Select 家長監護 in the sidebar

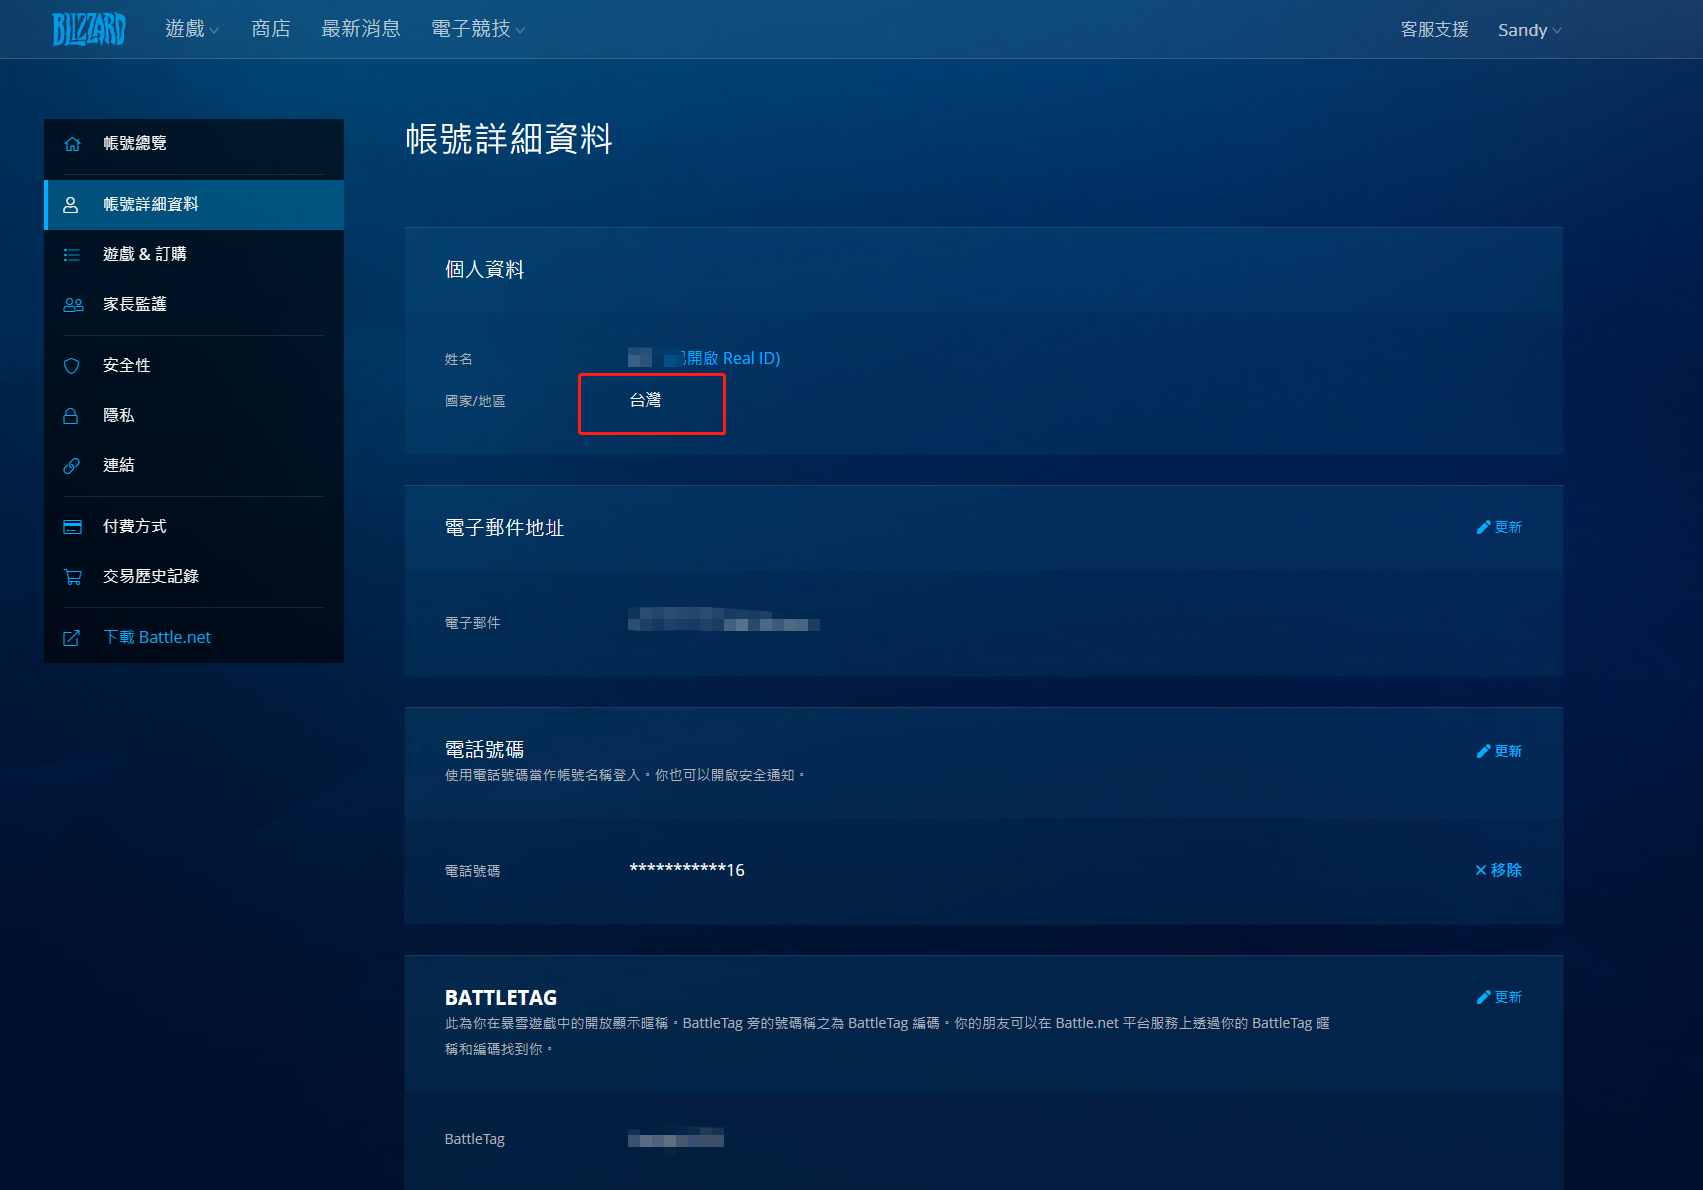[135, 304]
